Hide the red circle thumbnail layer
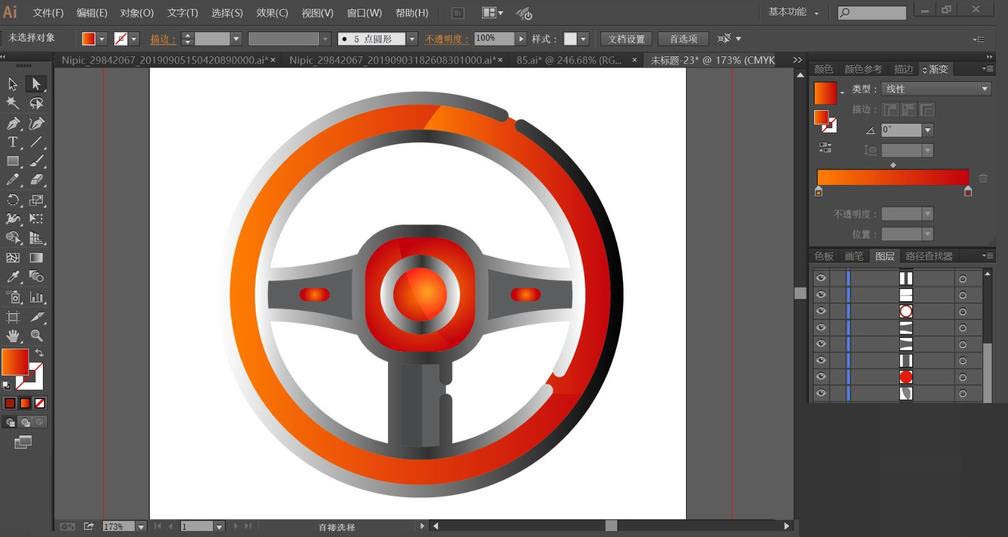The image size is (1008, 537). coord(820,377)
